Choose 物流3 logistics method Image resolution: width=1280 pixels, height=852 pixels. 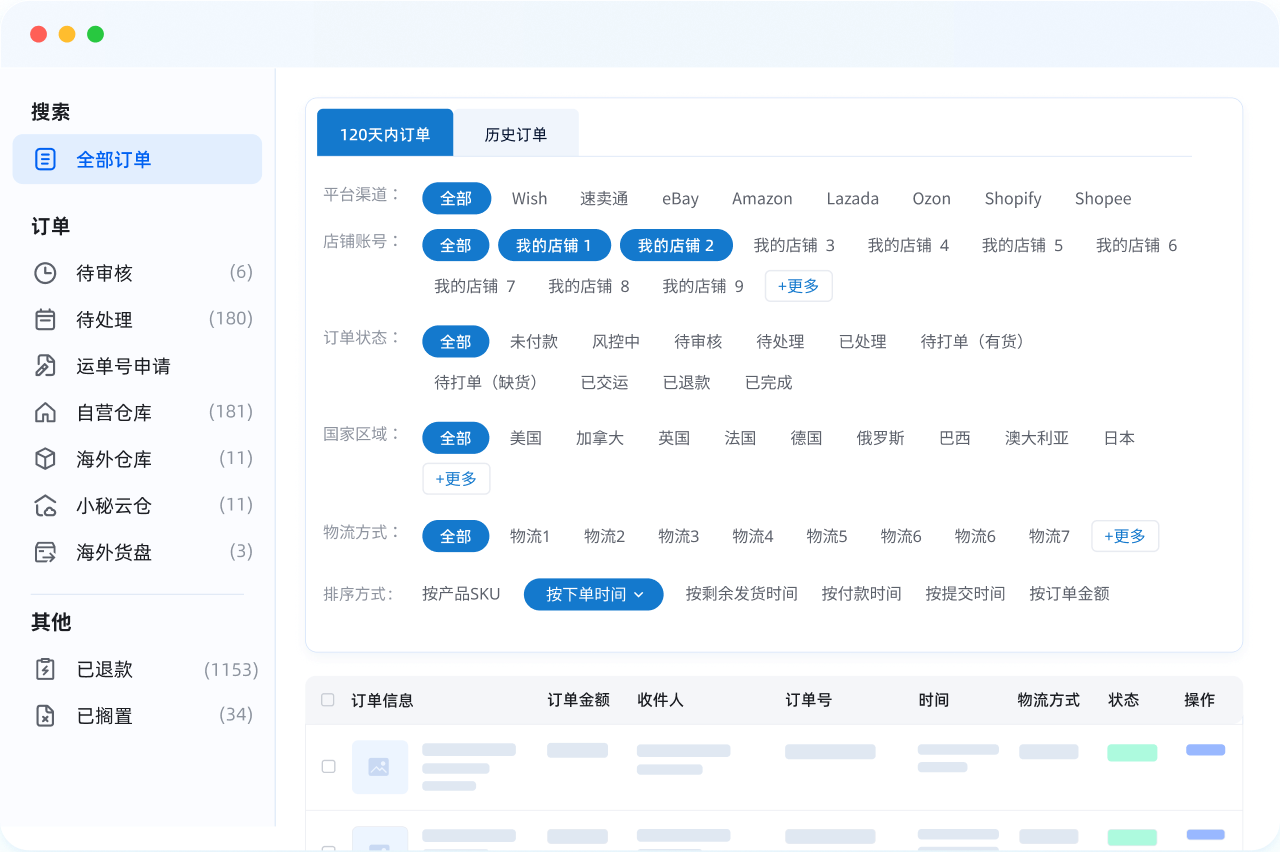pos(679,536)
